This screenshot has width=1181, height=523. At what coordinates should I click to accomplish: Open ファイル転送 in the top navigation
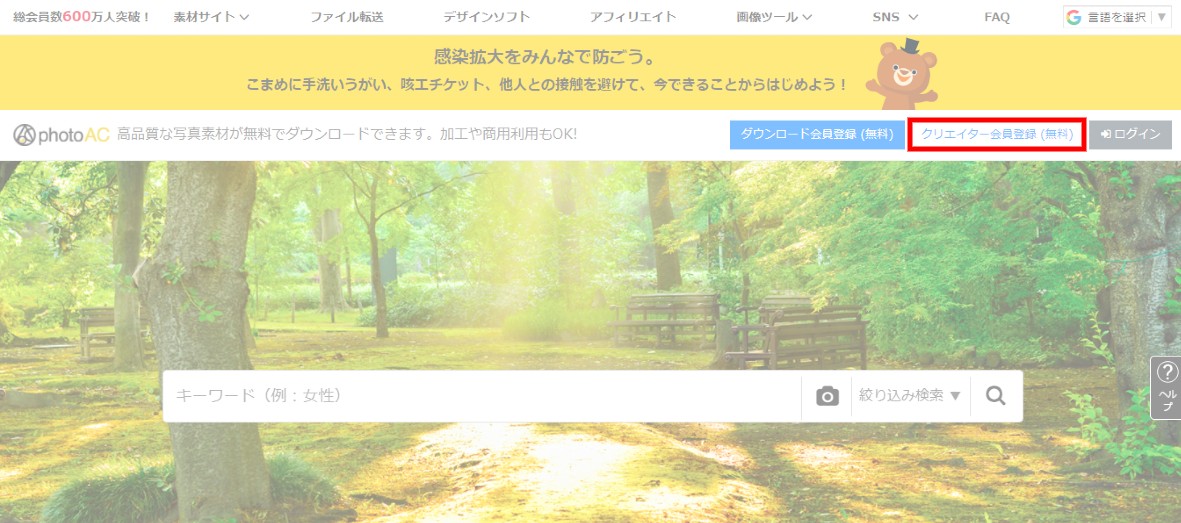346,17
